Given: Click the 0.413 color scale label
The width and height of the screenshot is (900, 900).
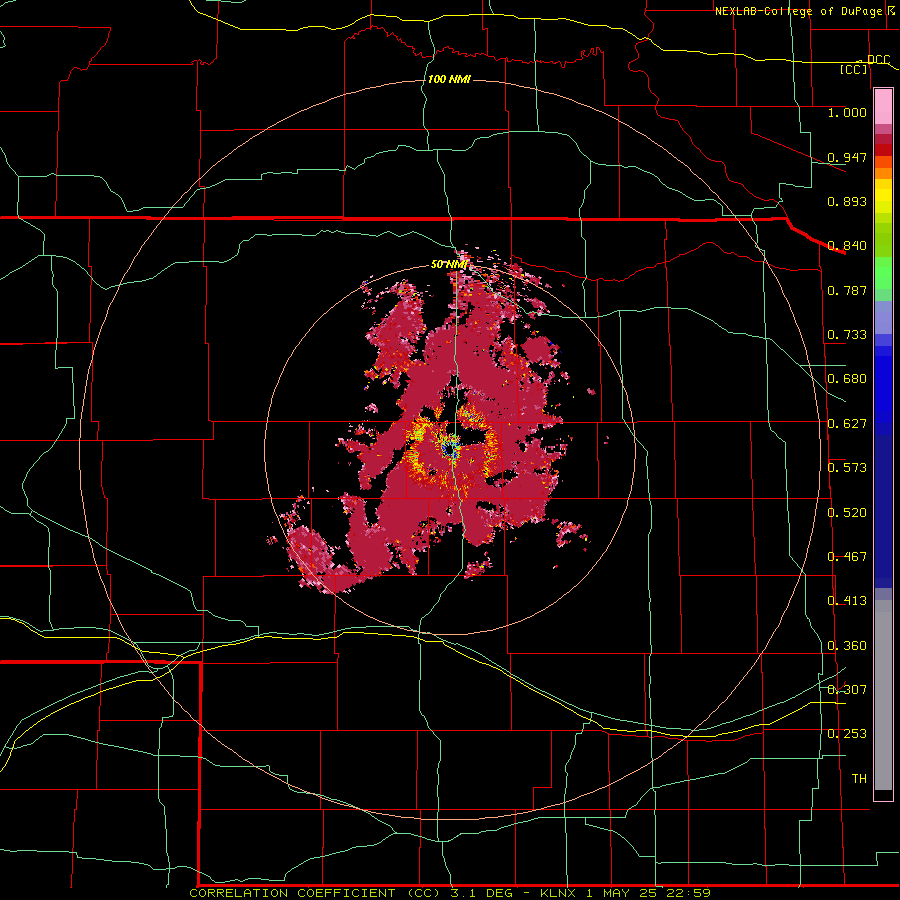Looking at the screenshot, I should pyautogui.click(x=847, y=601).
